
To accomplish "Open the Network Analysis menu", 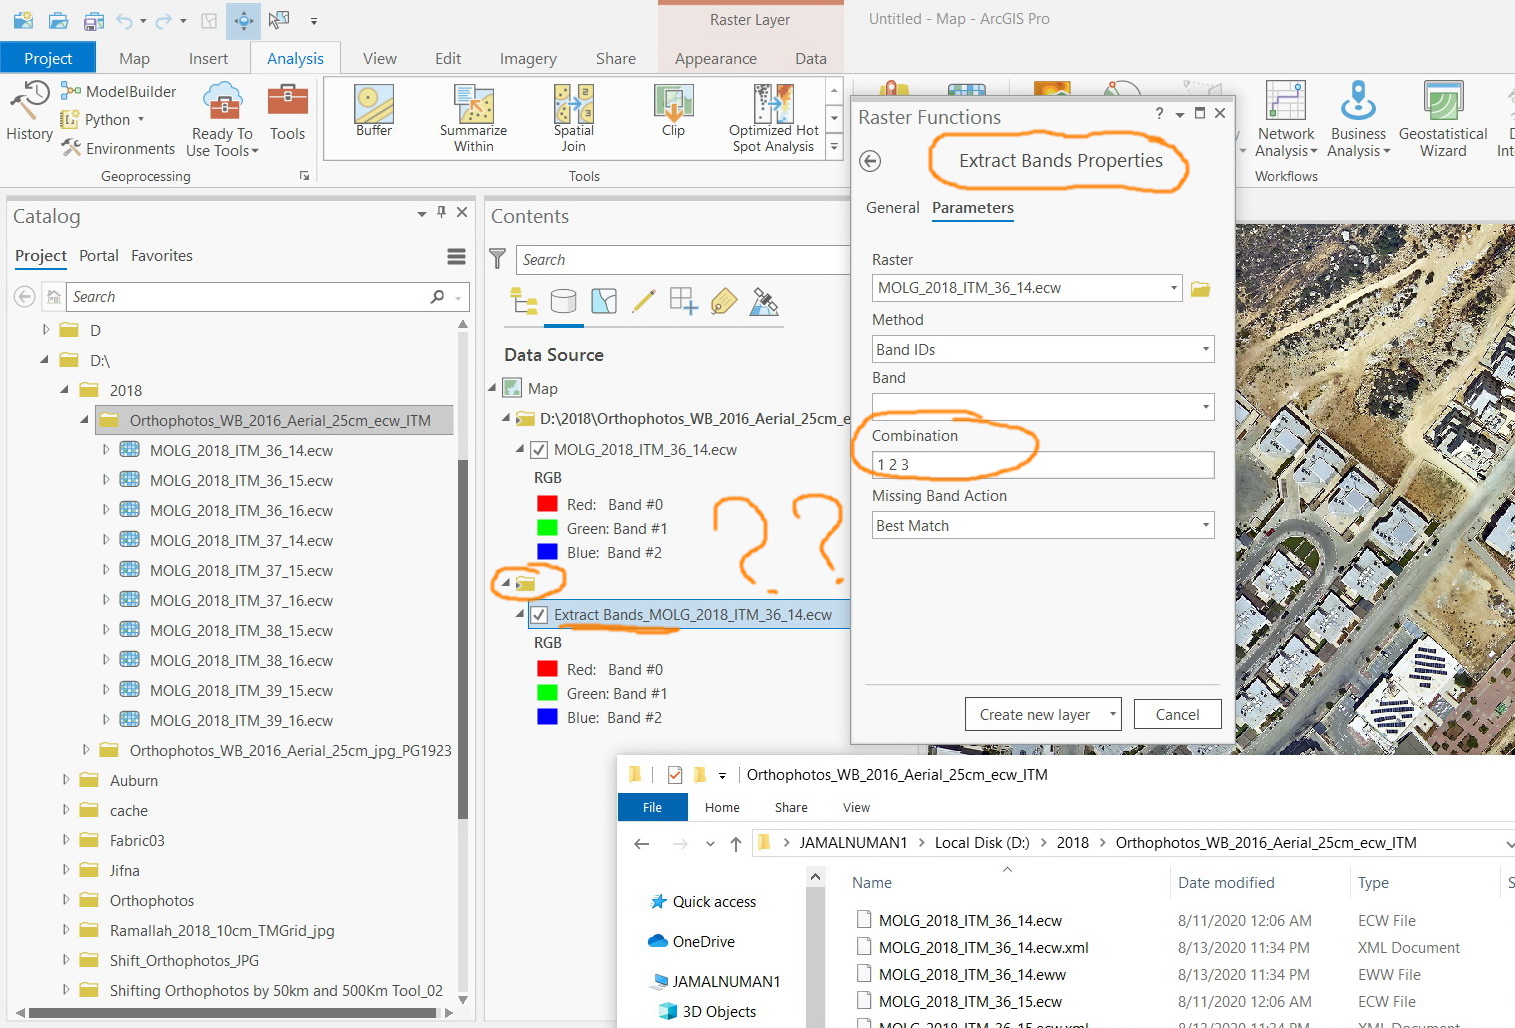I will point(1286,120).
